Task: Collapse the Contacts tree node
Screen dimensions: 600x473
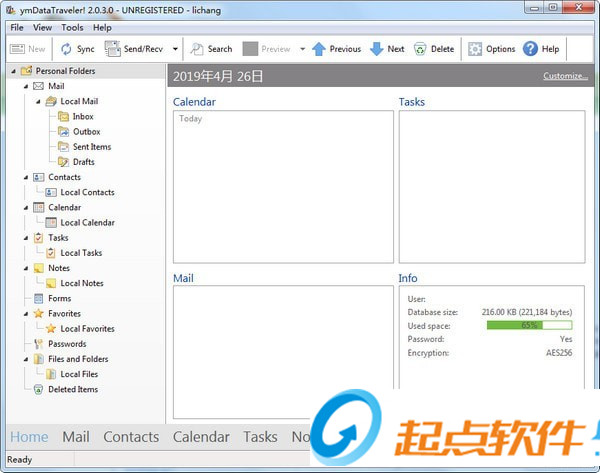Action: pos(26,178)
